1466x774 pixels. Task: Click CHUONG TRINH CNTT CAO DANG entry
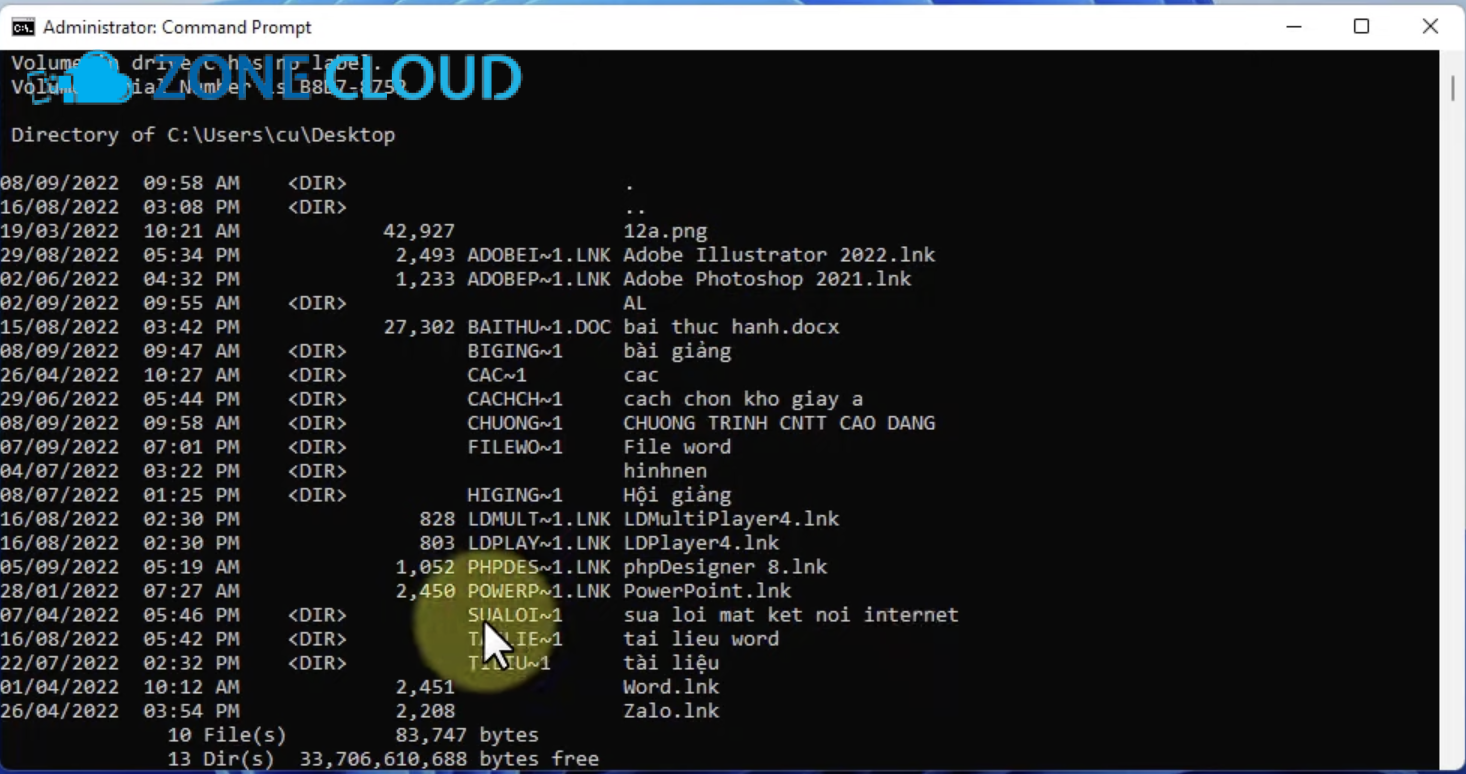[779, 423]
